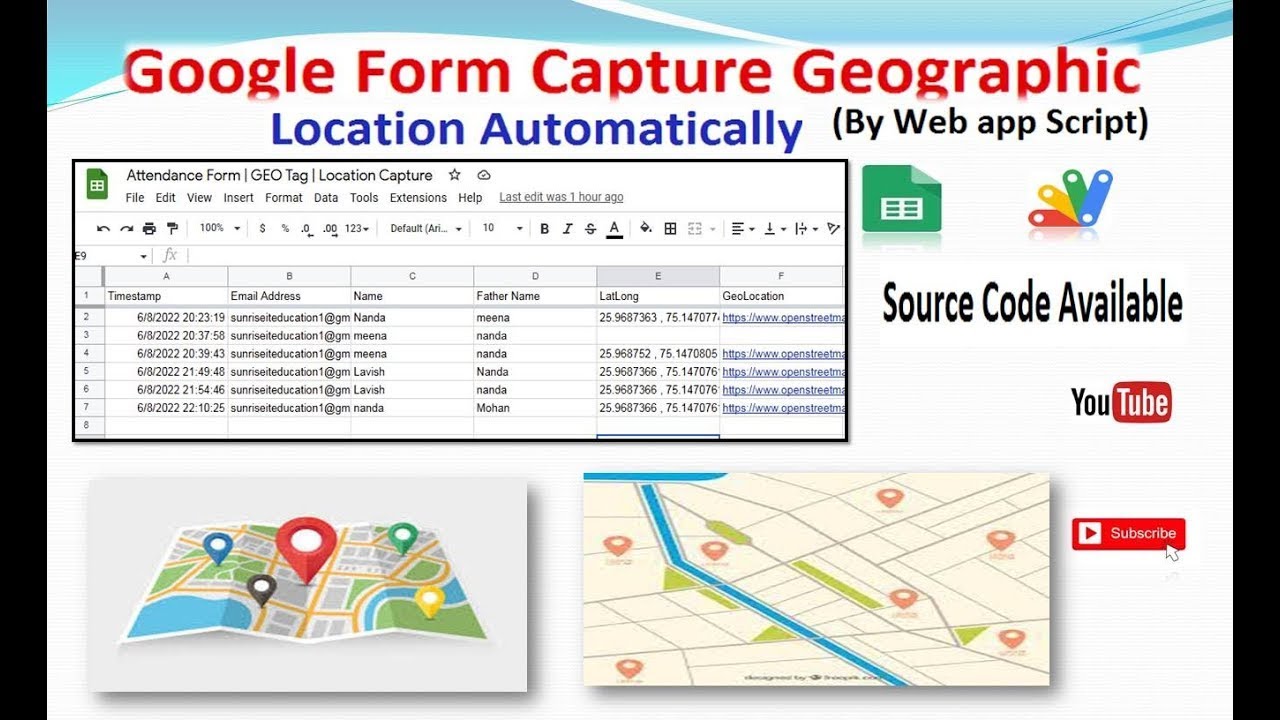Open the Data menu
1280x720 pixels.
click(x=326, y=198)
